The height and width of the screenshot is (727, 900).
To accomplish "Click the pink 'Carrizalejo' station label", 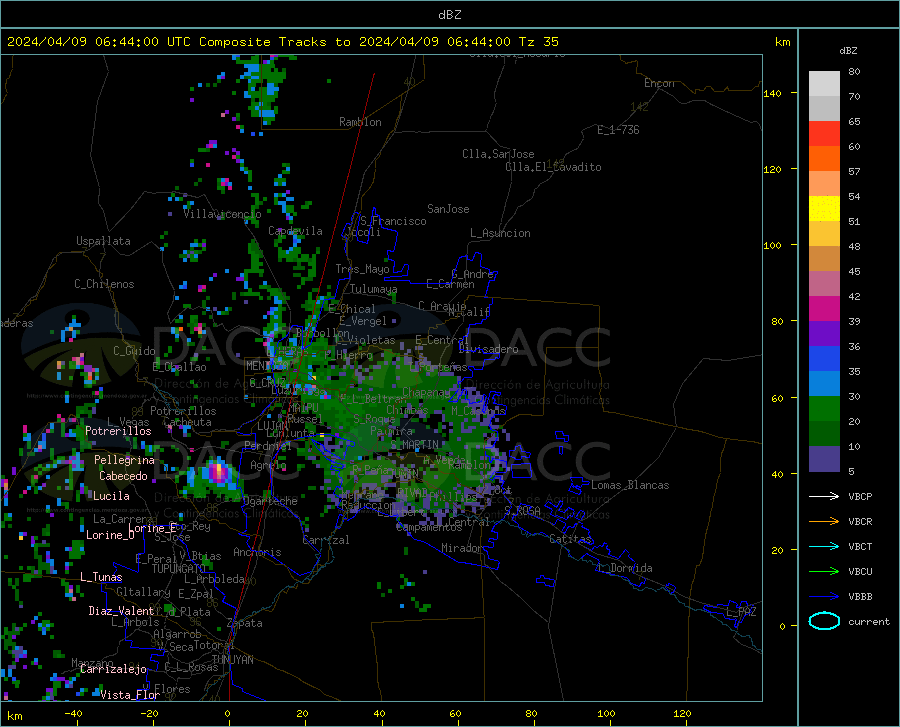I will (x=113, y=669).
